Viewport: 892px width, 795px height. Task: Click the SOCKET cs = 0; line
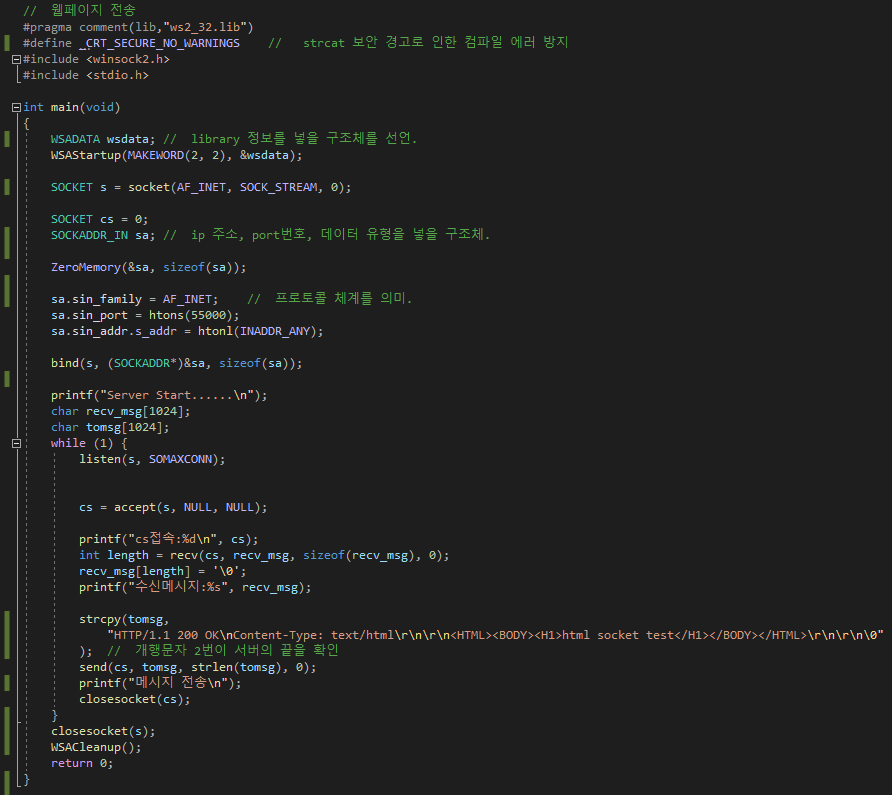click(x=100, y=219)
